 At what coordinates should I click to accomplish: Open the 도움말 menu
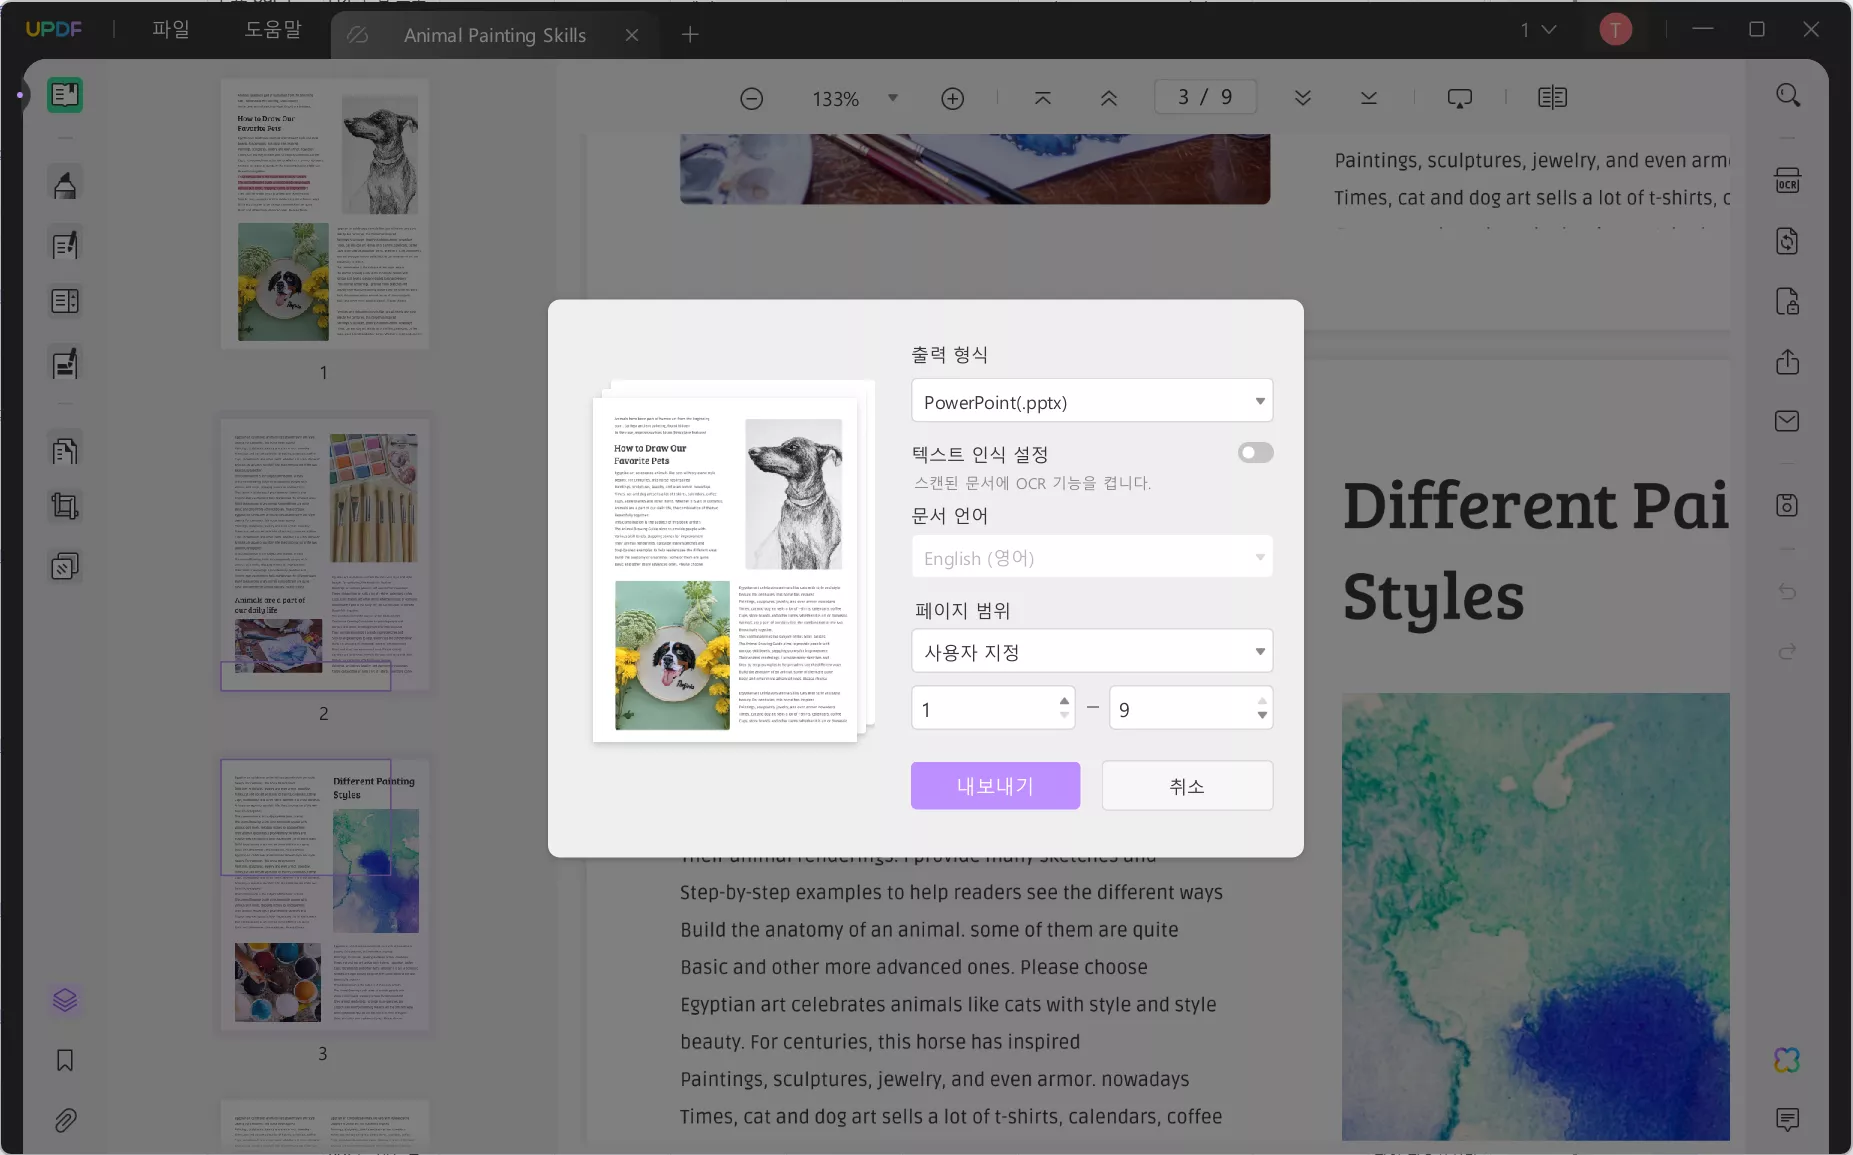point(273,30)
